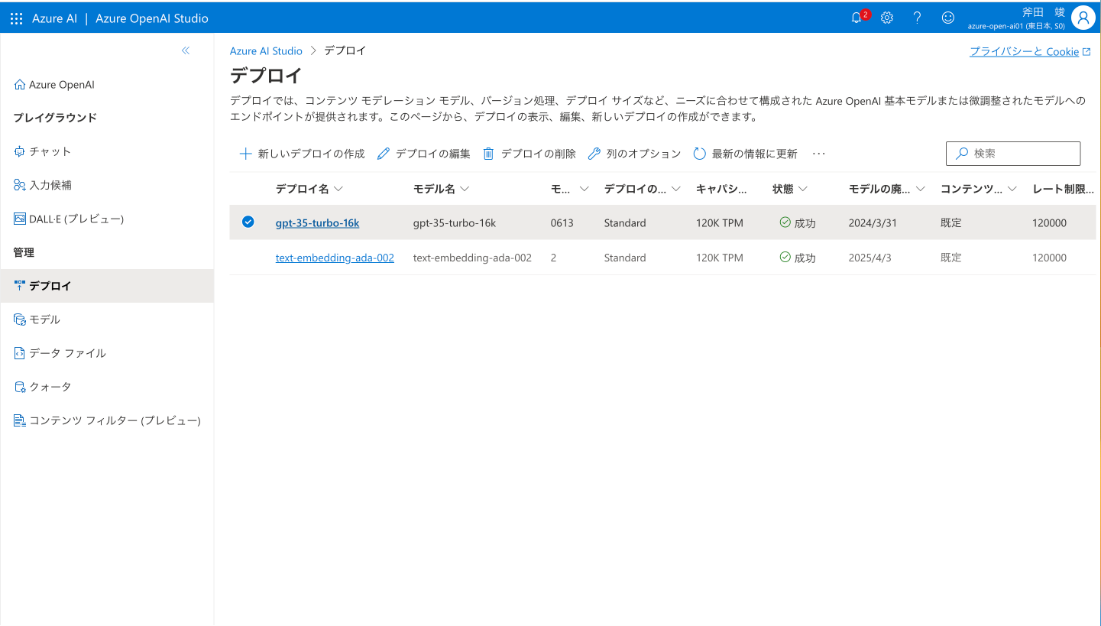Image resolution: width=1101 pixels, height=626 pixels.
Task: Click the Azure AI Studio breadcrumb link
Action: tap(266, 51)
